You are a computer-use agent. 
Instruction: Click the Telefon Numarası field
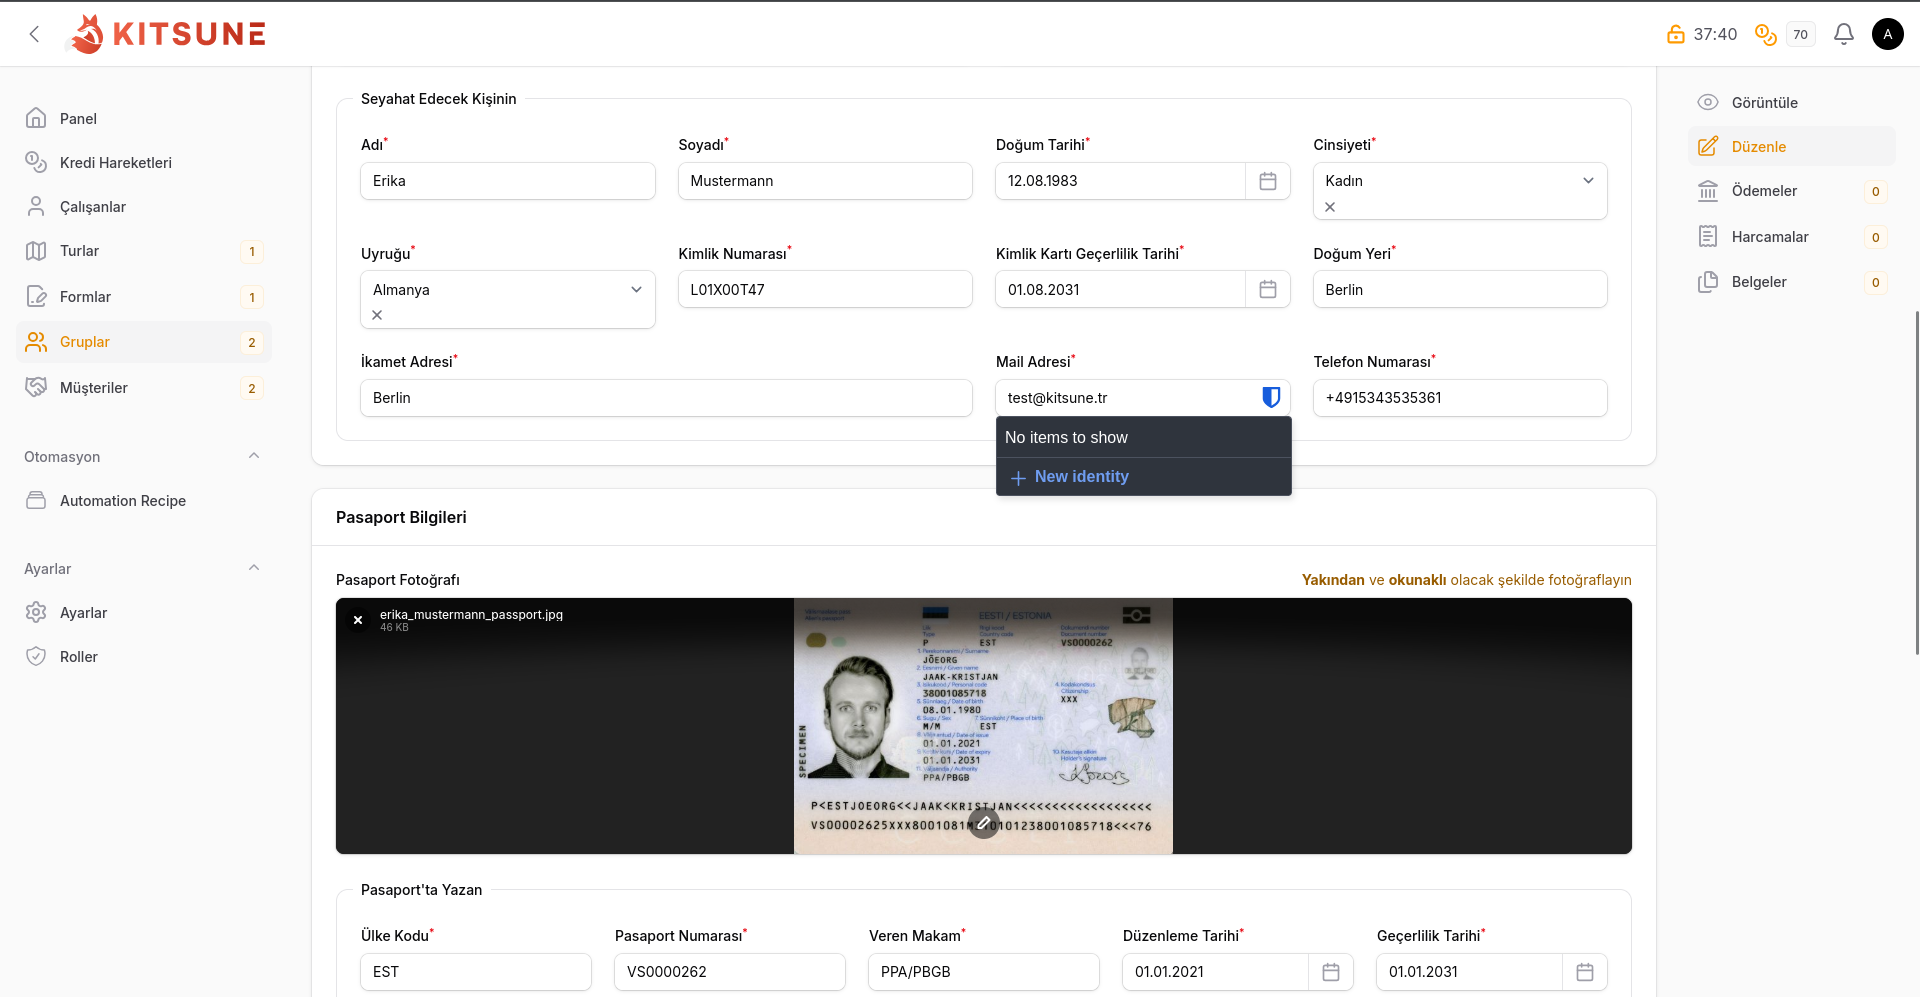coord(1460,398)
